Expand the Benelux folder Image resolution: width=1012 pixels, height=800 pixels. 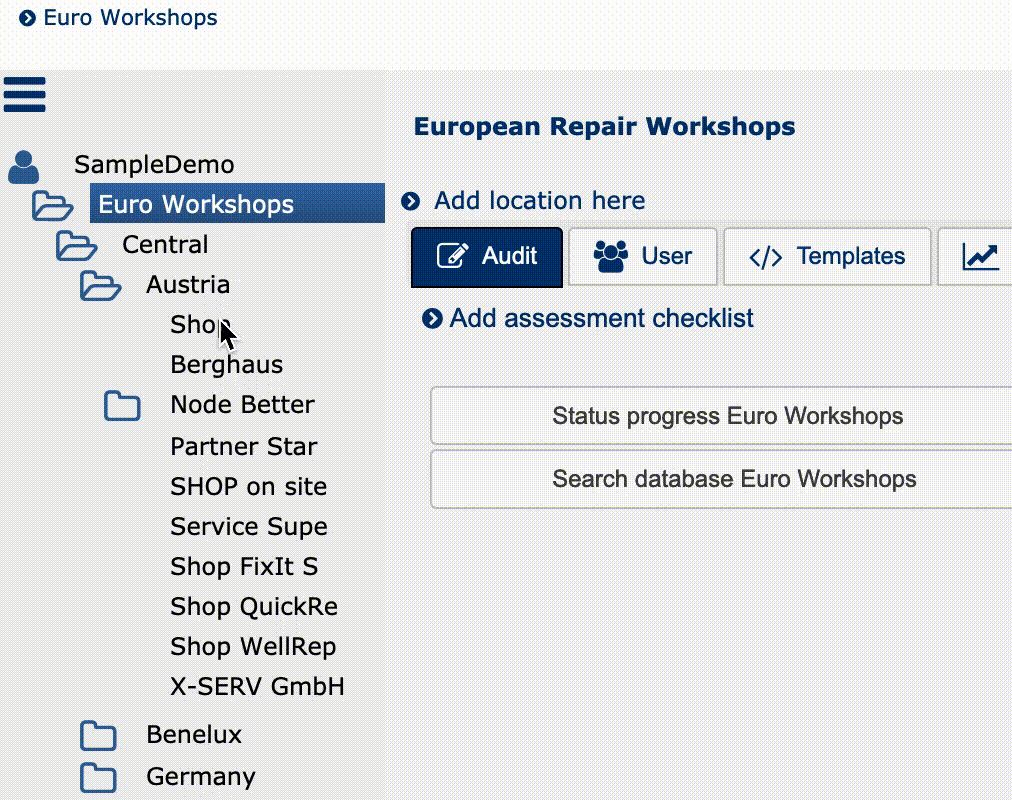coord(98,736)
